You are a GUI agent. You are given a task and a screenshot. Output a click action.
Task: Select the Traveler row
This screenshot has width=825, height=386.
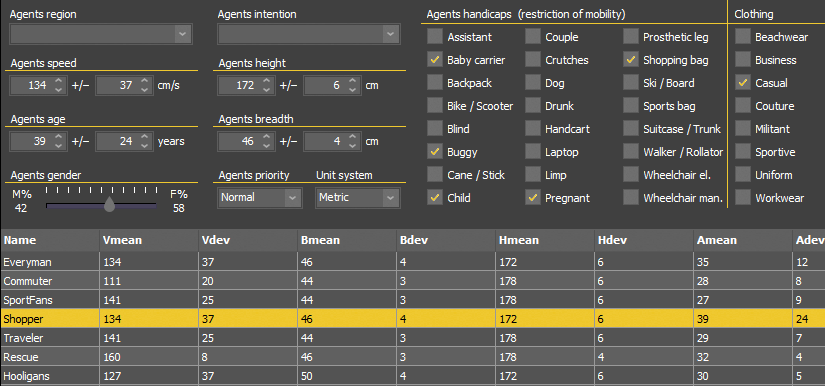(412, 338)
